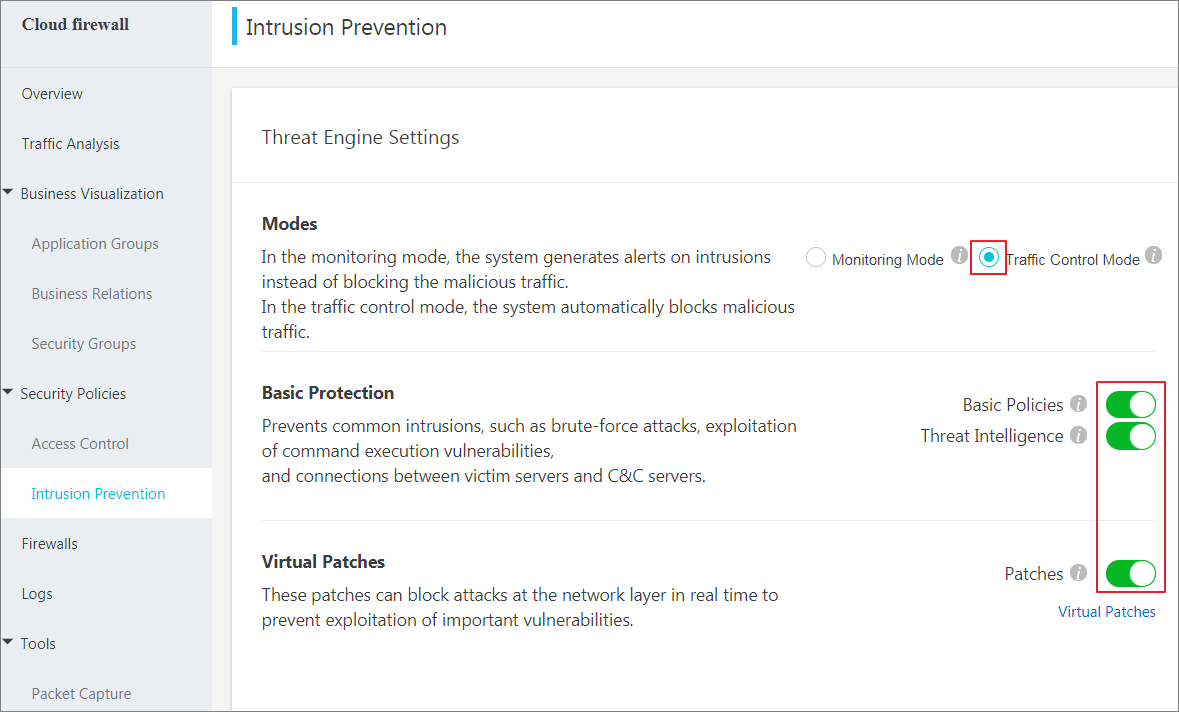Open Packet Capture under Tools
Image resolution: width=1179 pixels, height=712 pixels.
pos(81,693)
